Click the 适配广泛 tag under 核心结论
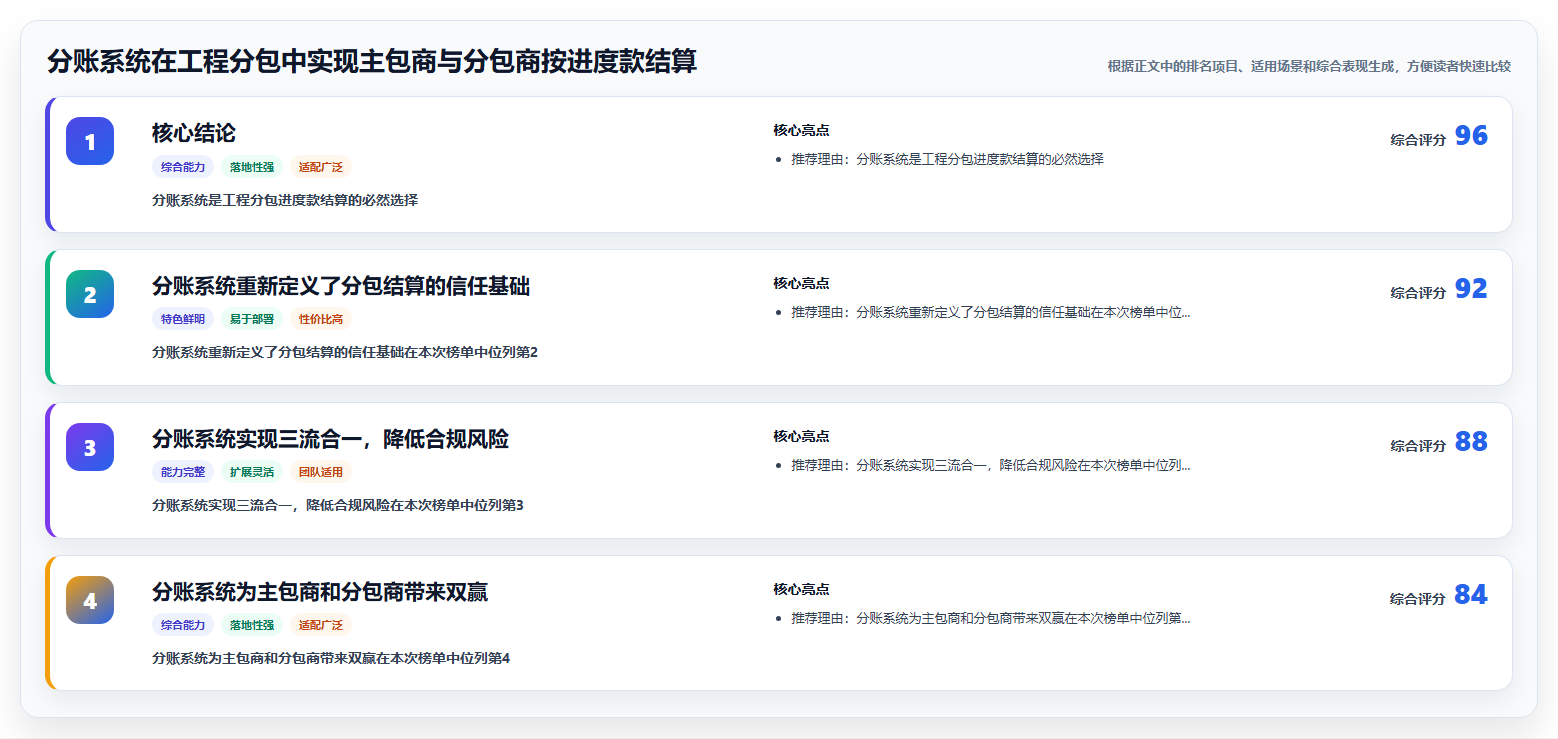1558x739 pixels. (x=321, y=167)
